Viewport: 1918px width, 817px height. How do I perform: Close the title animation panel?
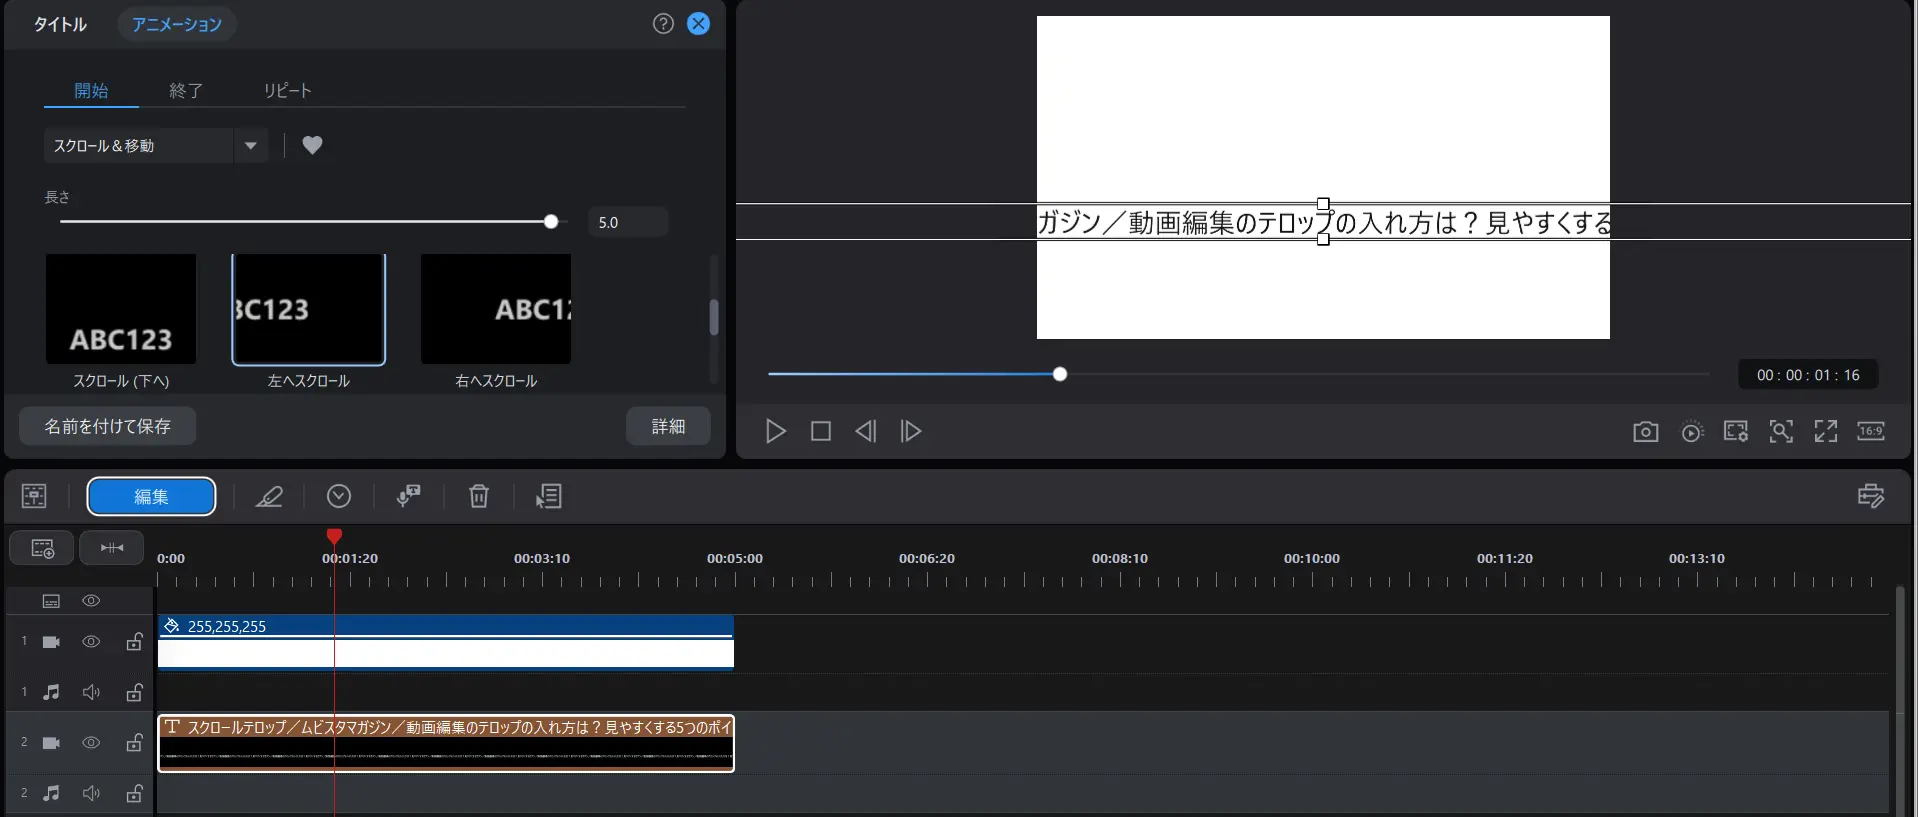pos(699,24)
